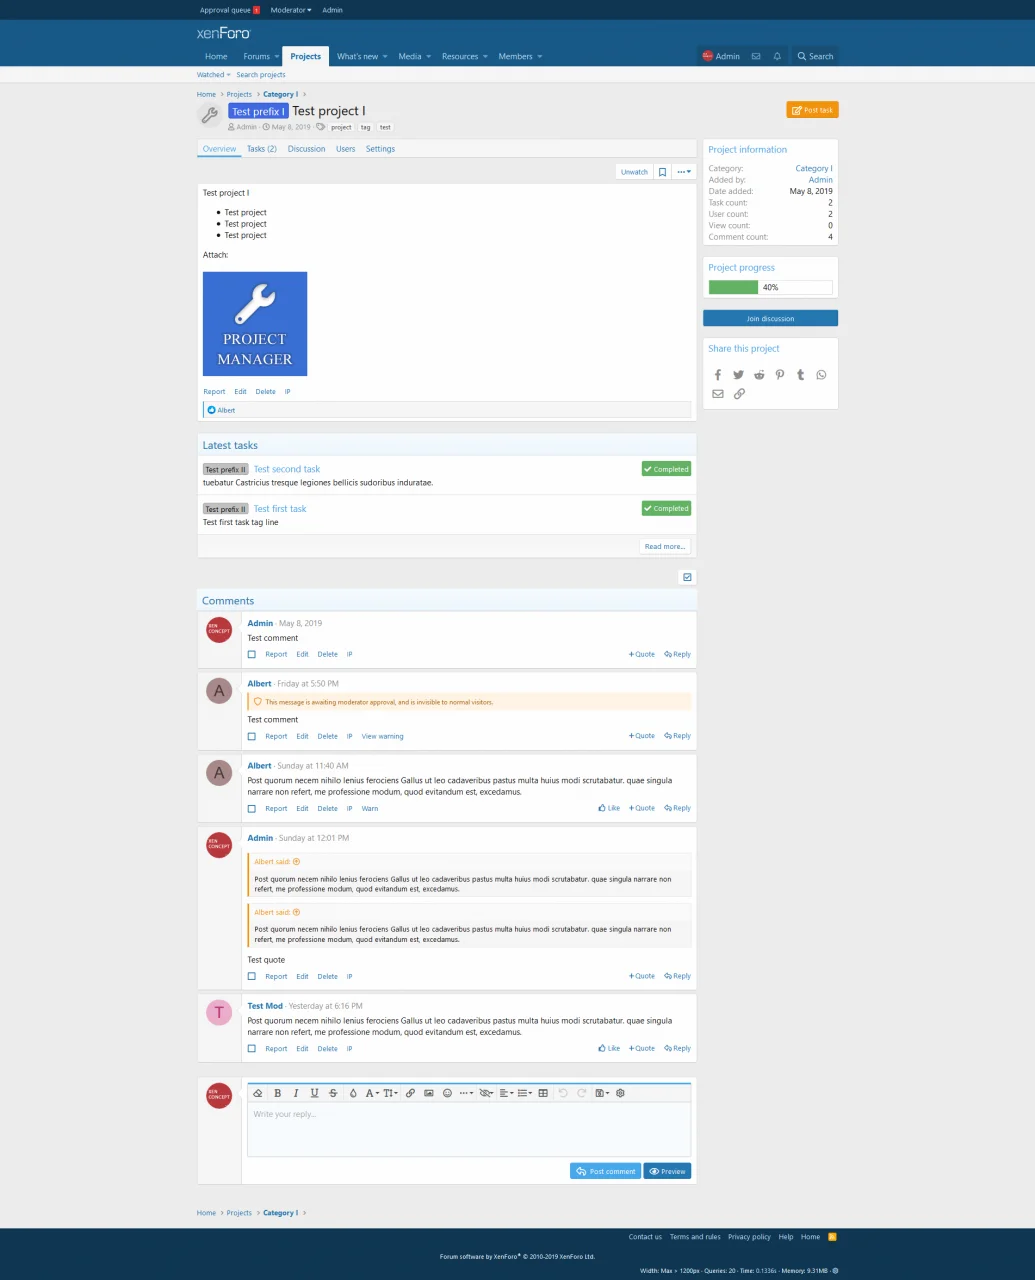Insert a table with the editor table icon
The height and width of the screenshot is (1280, 1035).
click(x=543, y=1093)
